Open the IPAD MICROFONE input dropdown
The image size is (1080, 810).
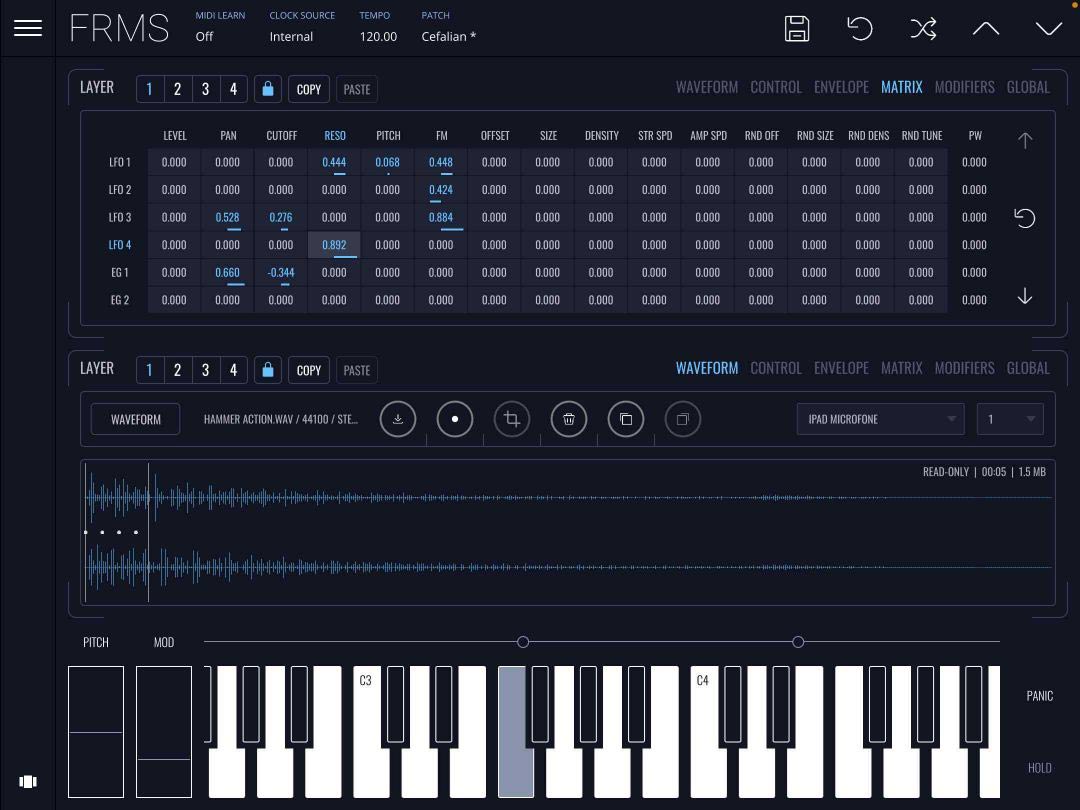[x=879, y=419]
